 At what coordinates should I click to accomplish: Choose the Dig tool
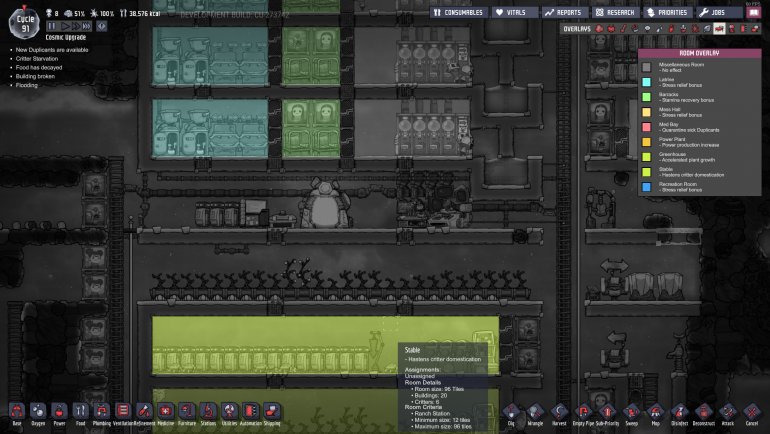tap(511, 410)
